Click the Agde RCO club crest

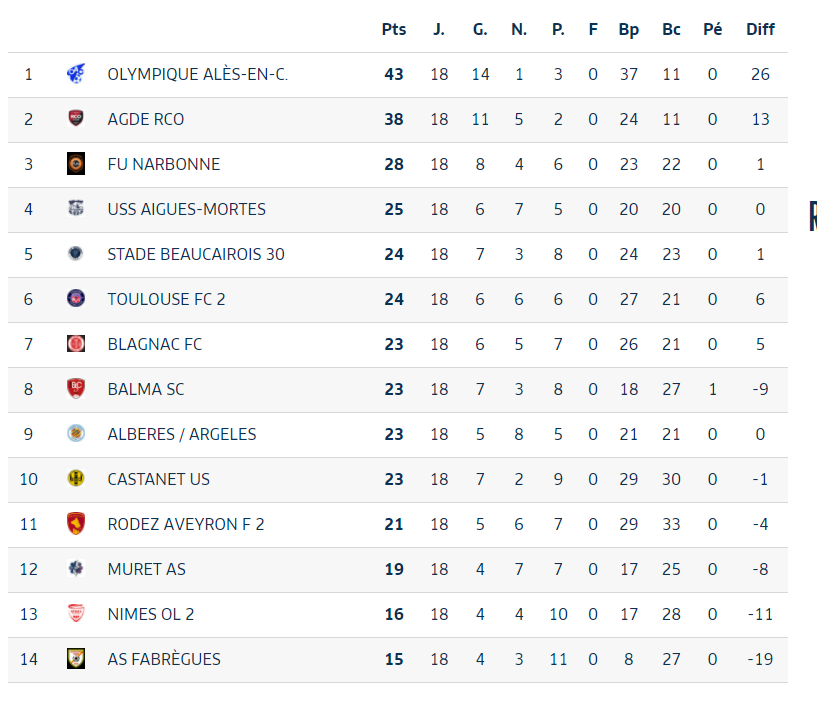pyautogui.click(x=76, y=118)
